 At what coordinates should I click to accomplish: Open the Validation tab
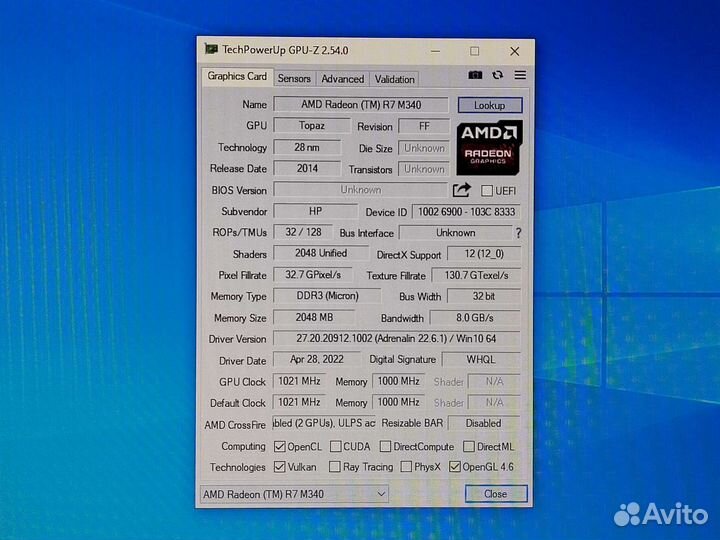tap(394, 79)
